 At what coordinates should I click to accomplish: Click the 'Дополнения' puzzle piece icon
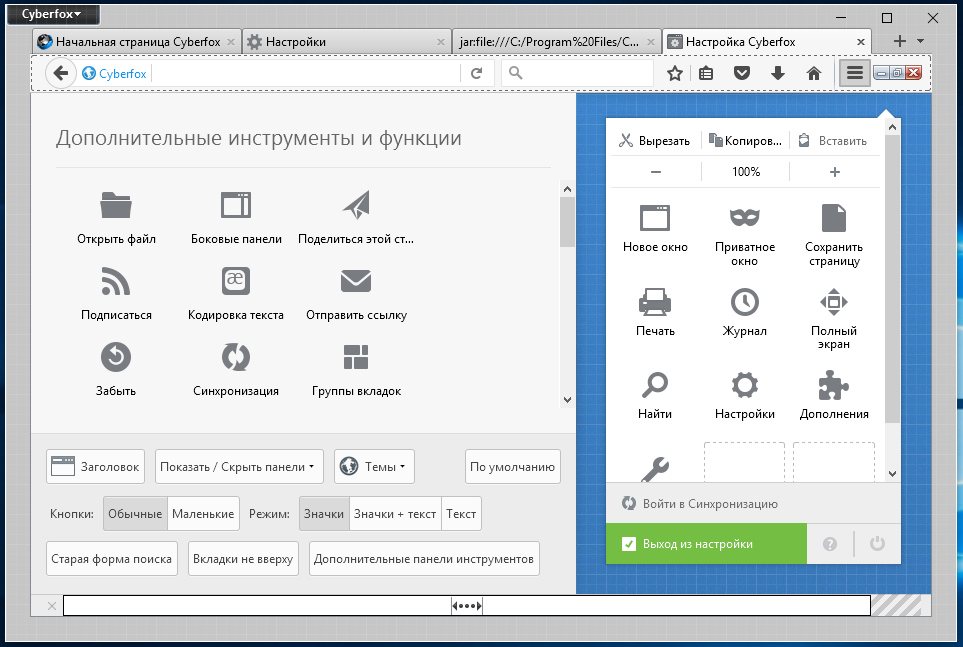(834, 385)
